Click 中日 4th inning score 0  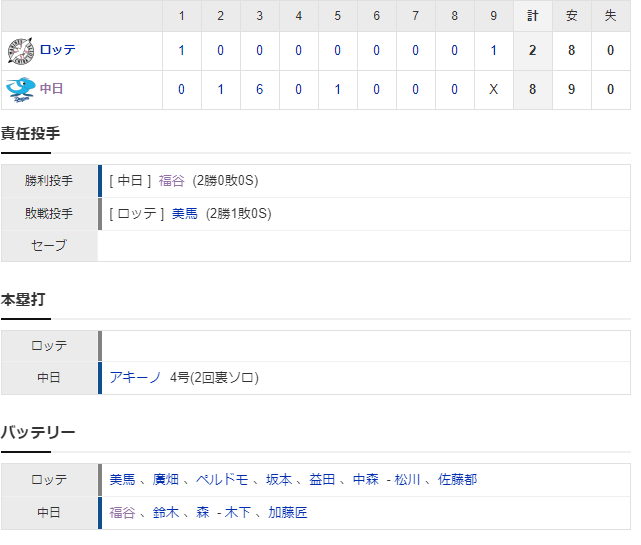[x=299, y=90]
